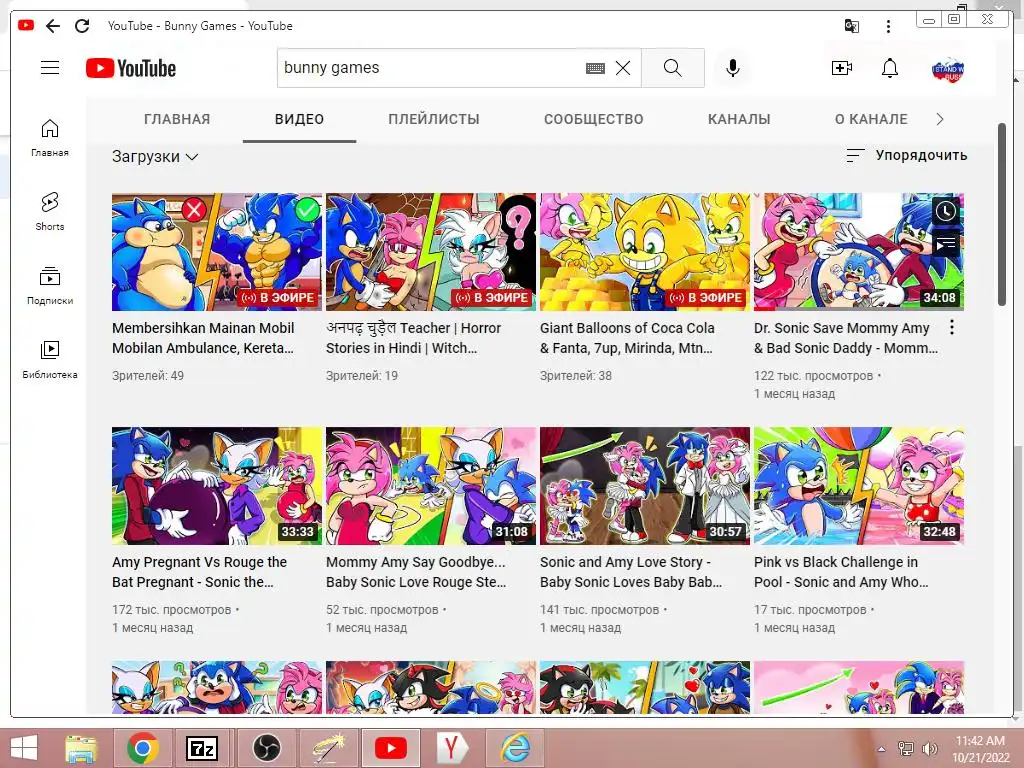Open Mommy Amy Say Goodbye title
This screenshot has height=768, width=1024.
click(x=416, y=572)
